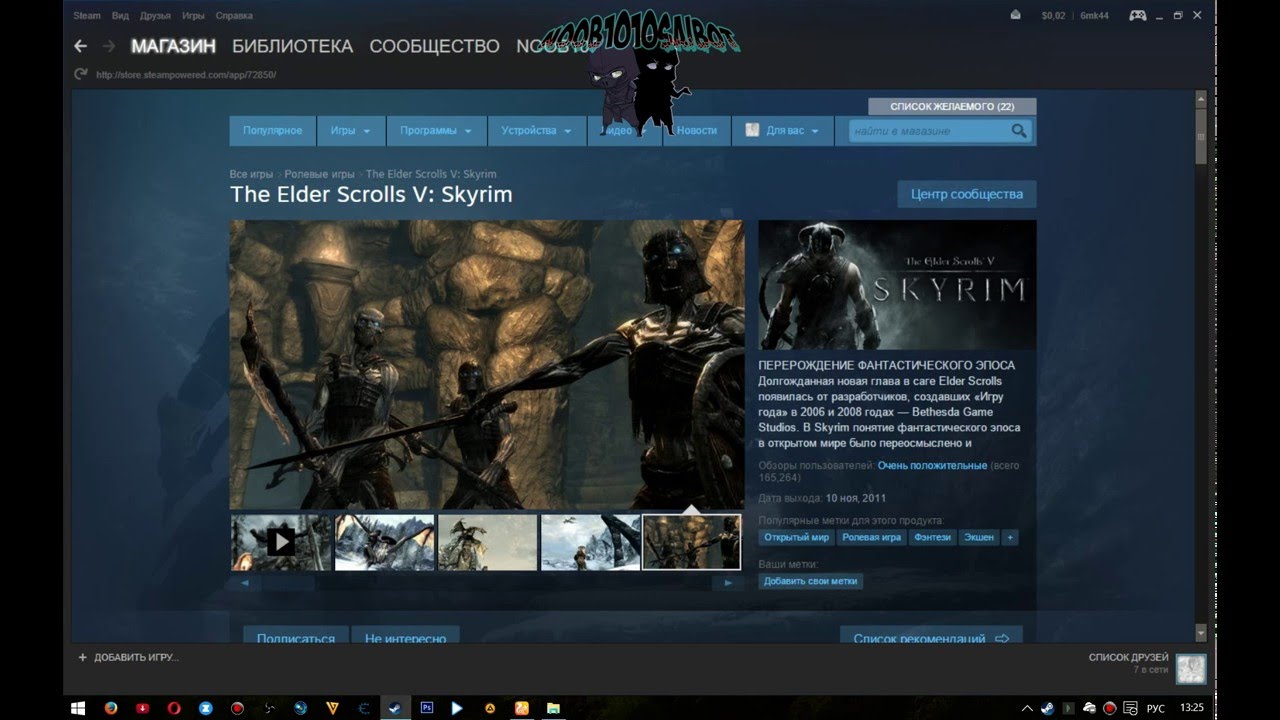
Task: Go to БИБЛИОТЕКА section
Action: coord(292,46)
